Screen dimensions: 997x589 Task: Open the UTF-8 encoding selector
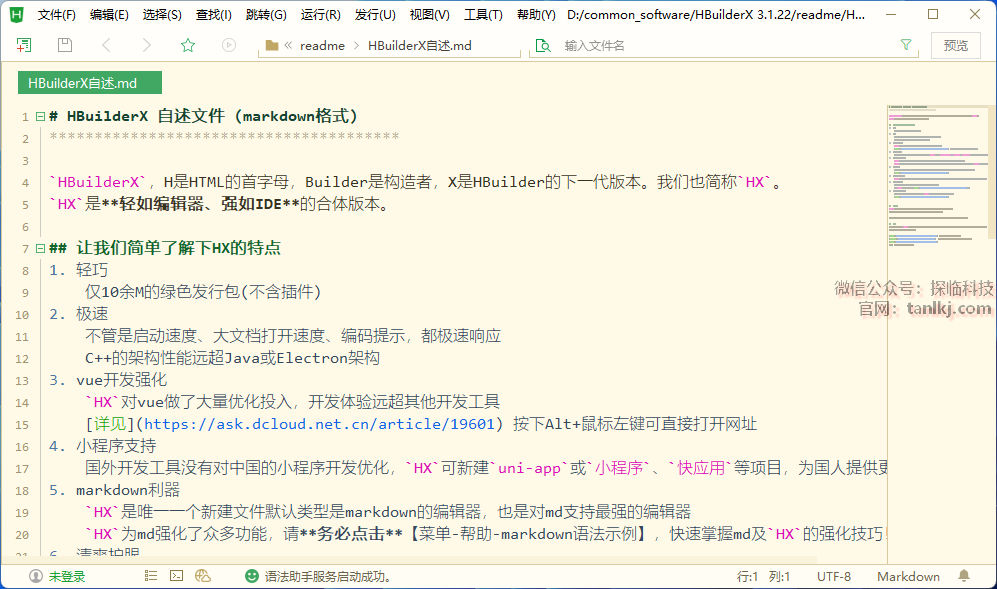(x=833, y=576)
